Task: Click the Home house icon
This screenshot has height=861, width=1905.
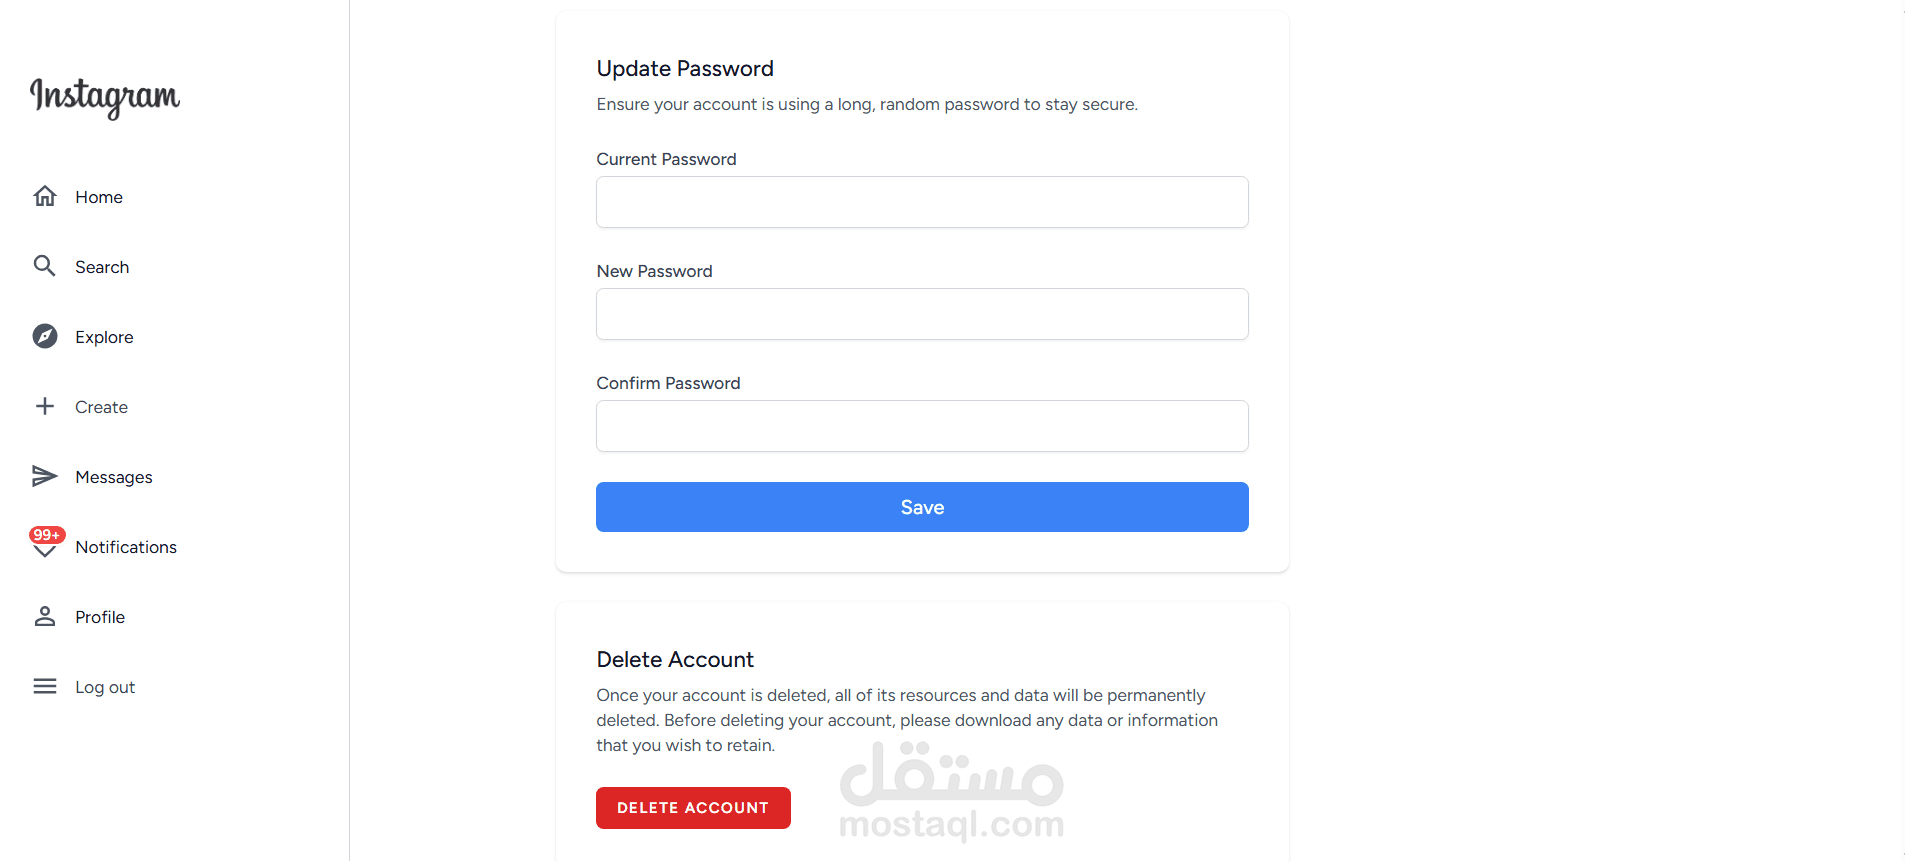Action: pyautogui.click(x=45, y=196)
